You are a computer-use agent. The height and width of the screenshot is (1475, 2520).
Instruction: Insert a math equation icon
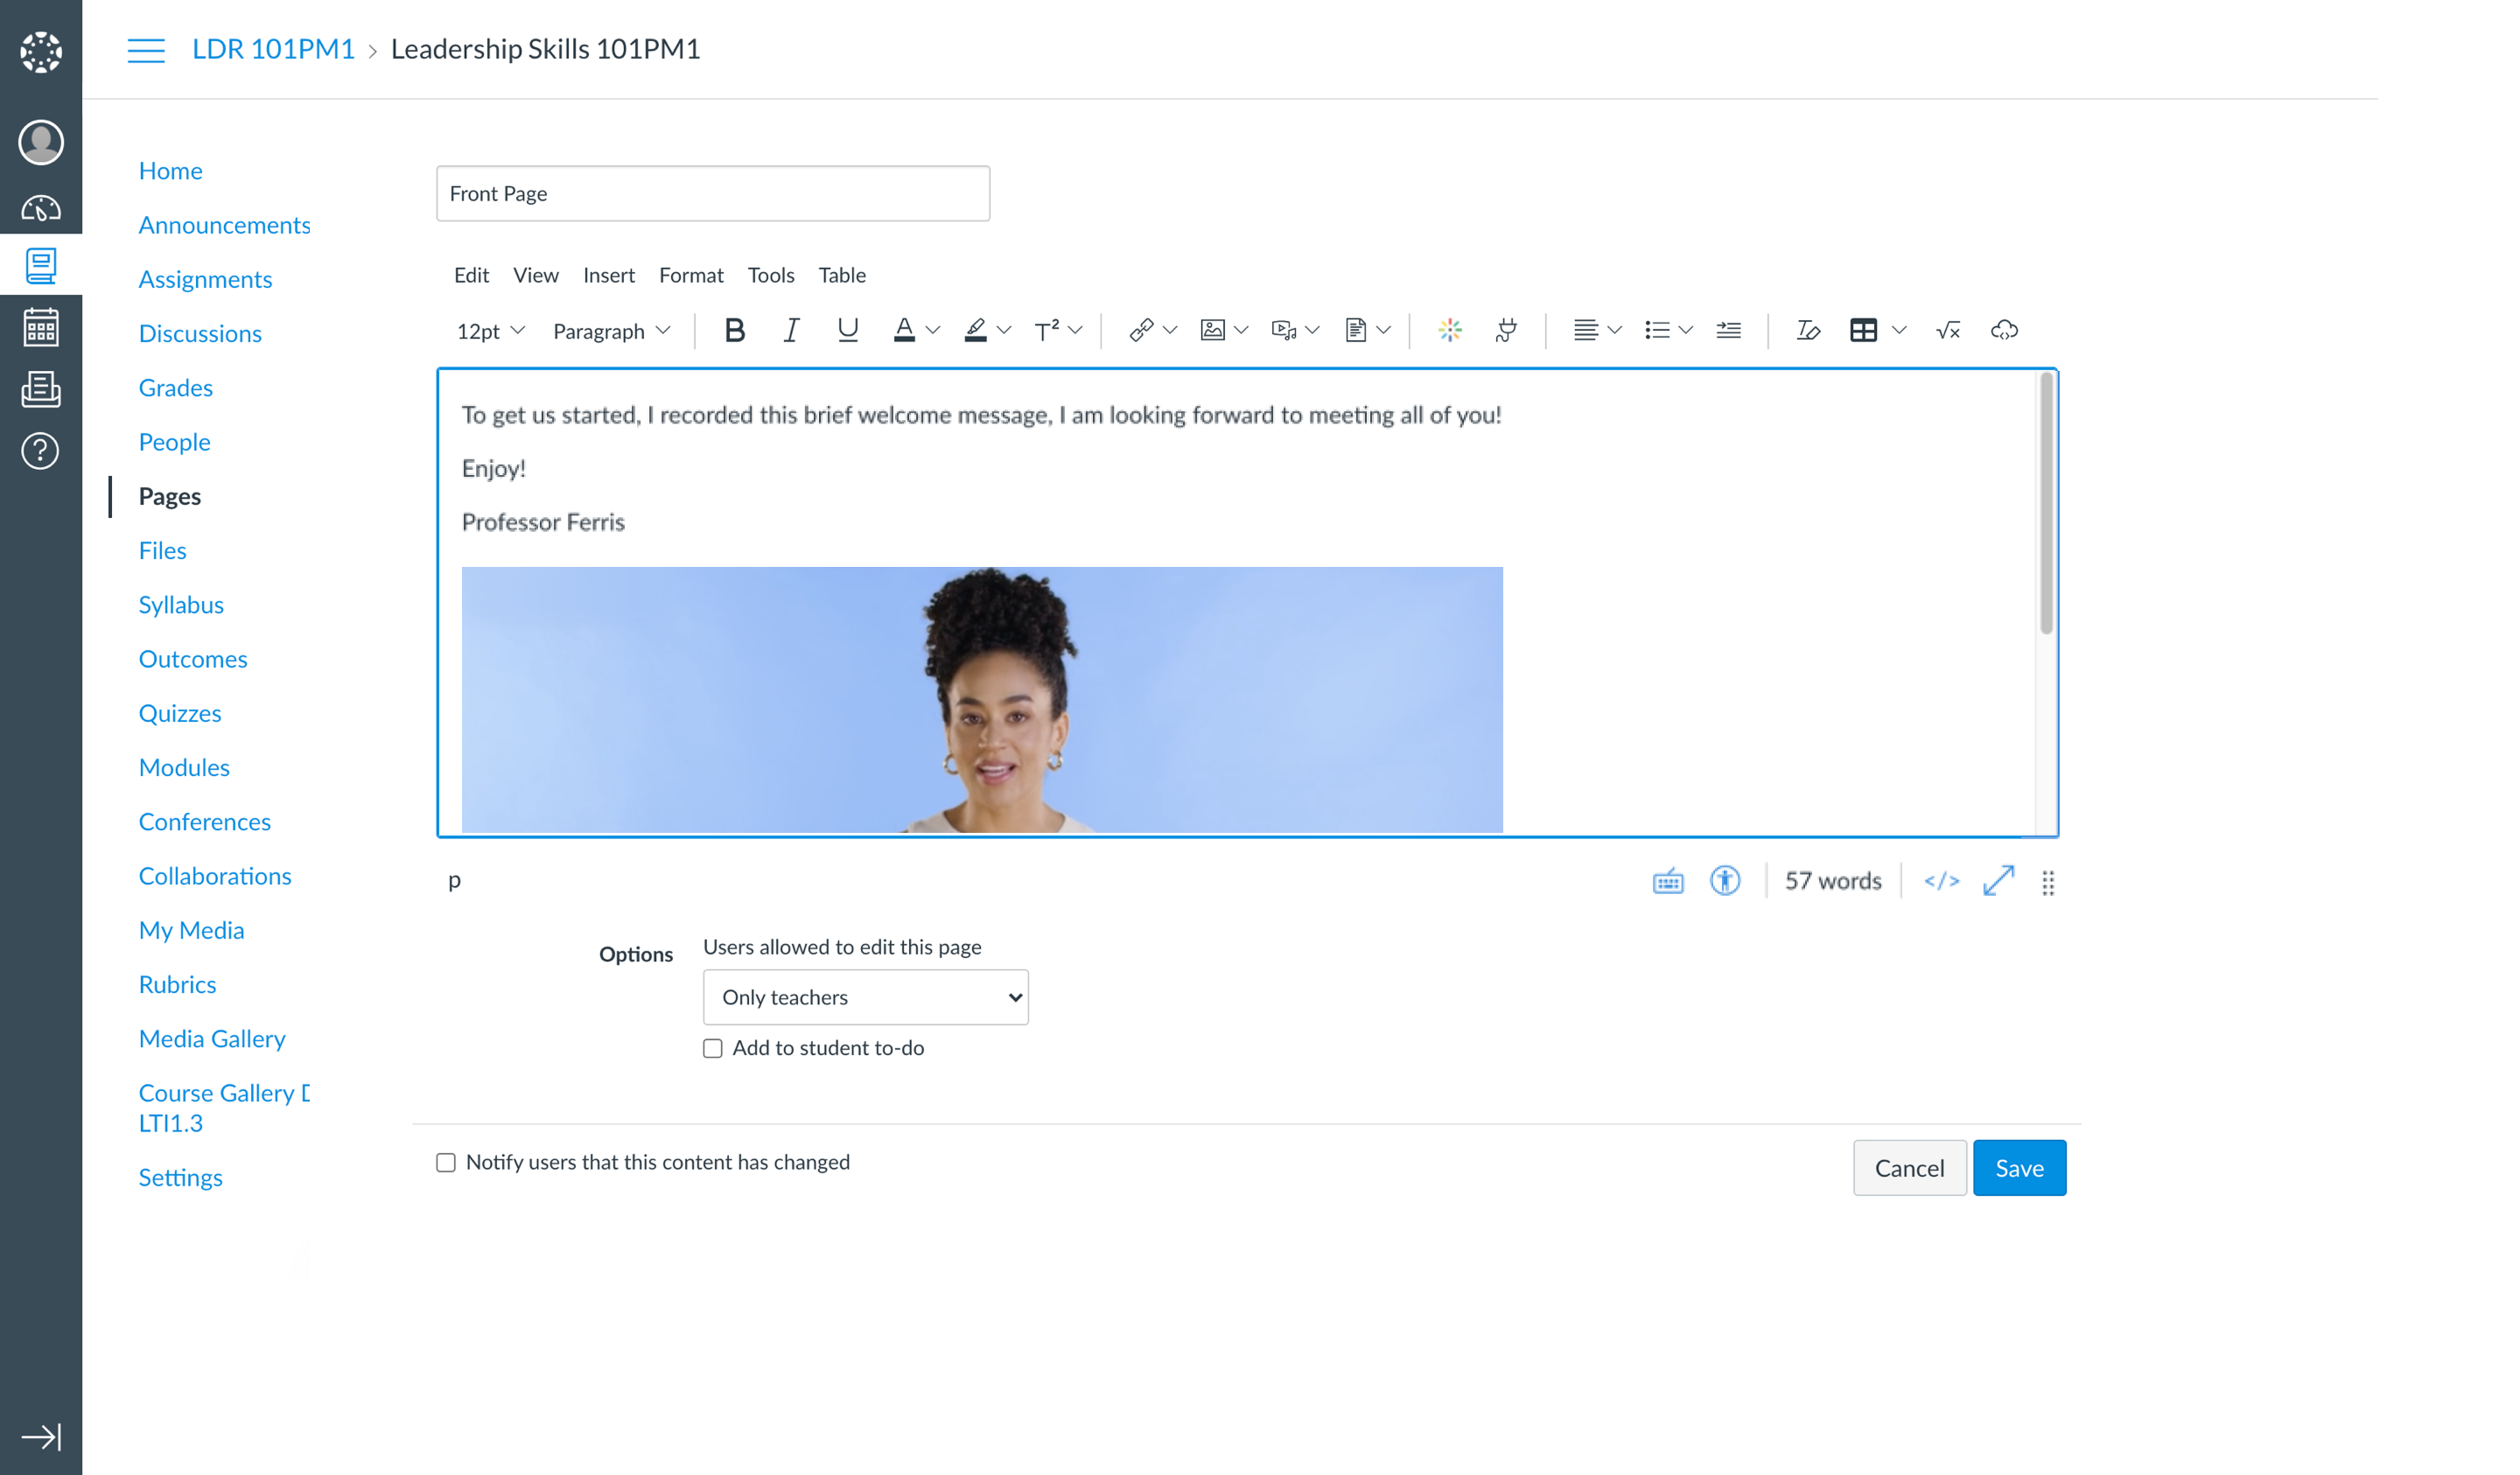pos(1947,330)
